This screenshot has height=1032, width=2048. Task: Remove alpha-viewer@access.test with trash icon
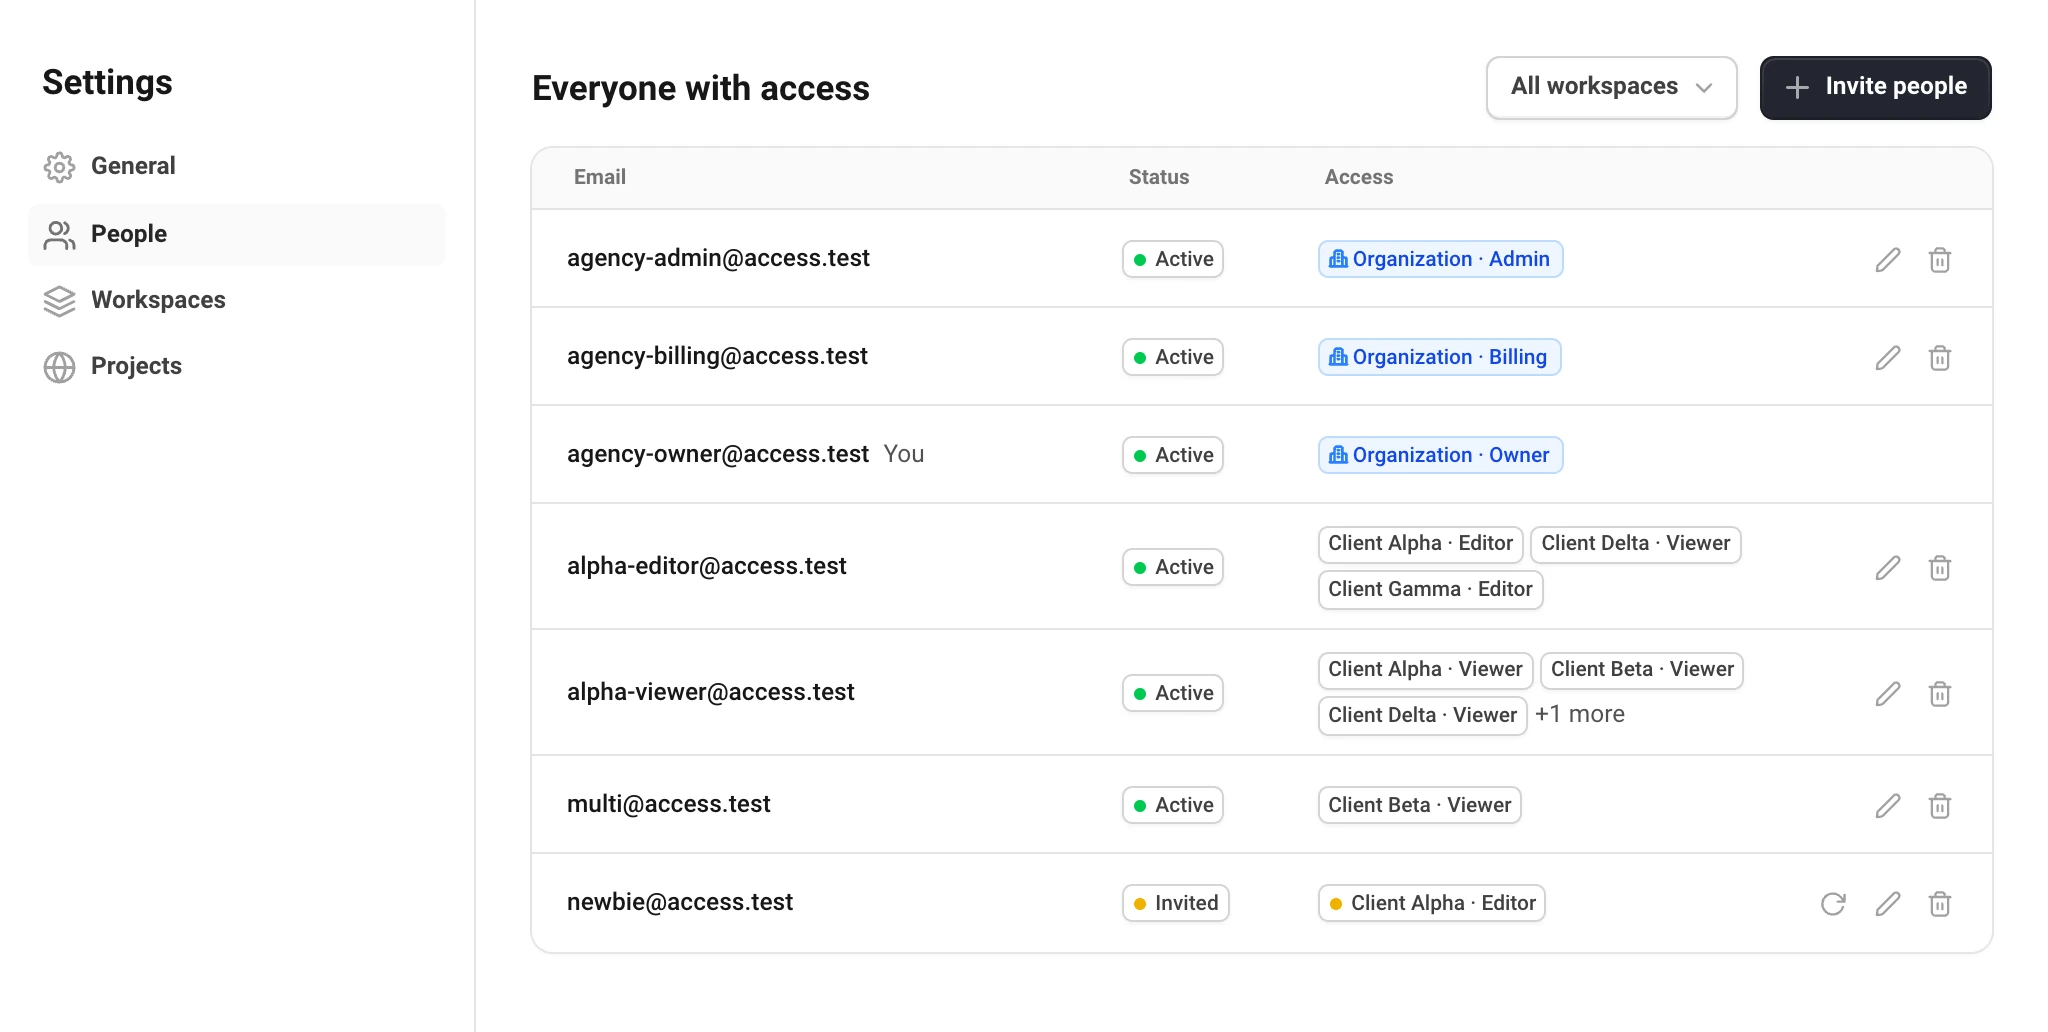pos(1939,694)
